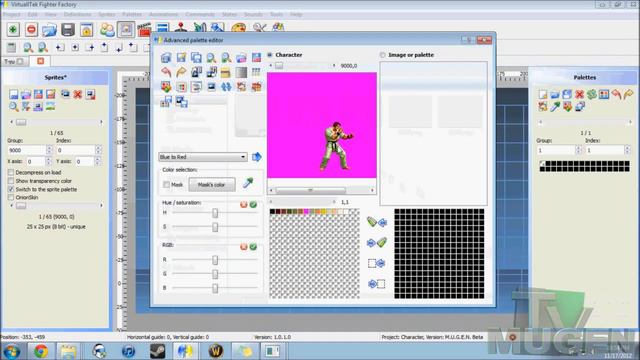Viewport: 640px width, 360px height.
Task: Open Google Chrome from the taskbar
Action: tap(40, 351)
